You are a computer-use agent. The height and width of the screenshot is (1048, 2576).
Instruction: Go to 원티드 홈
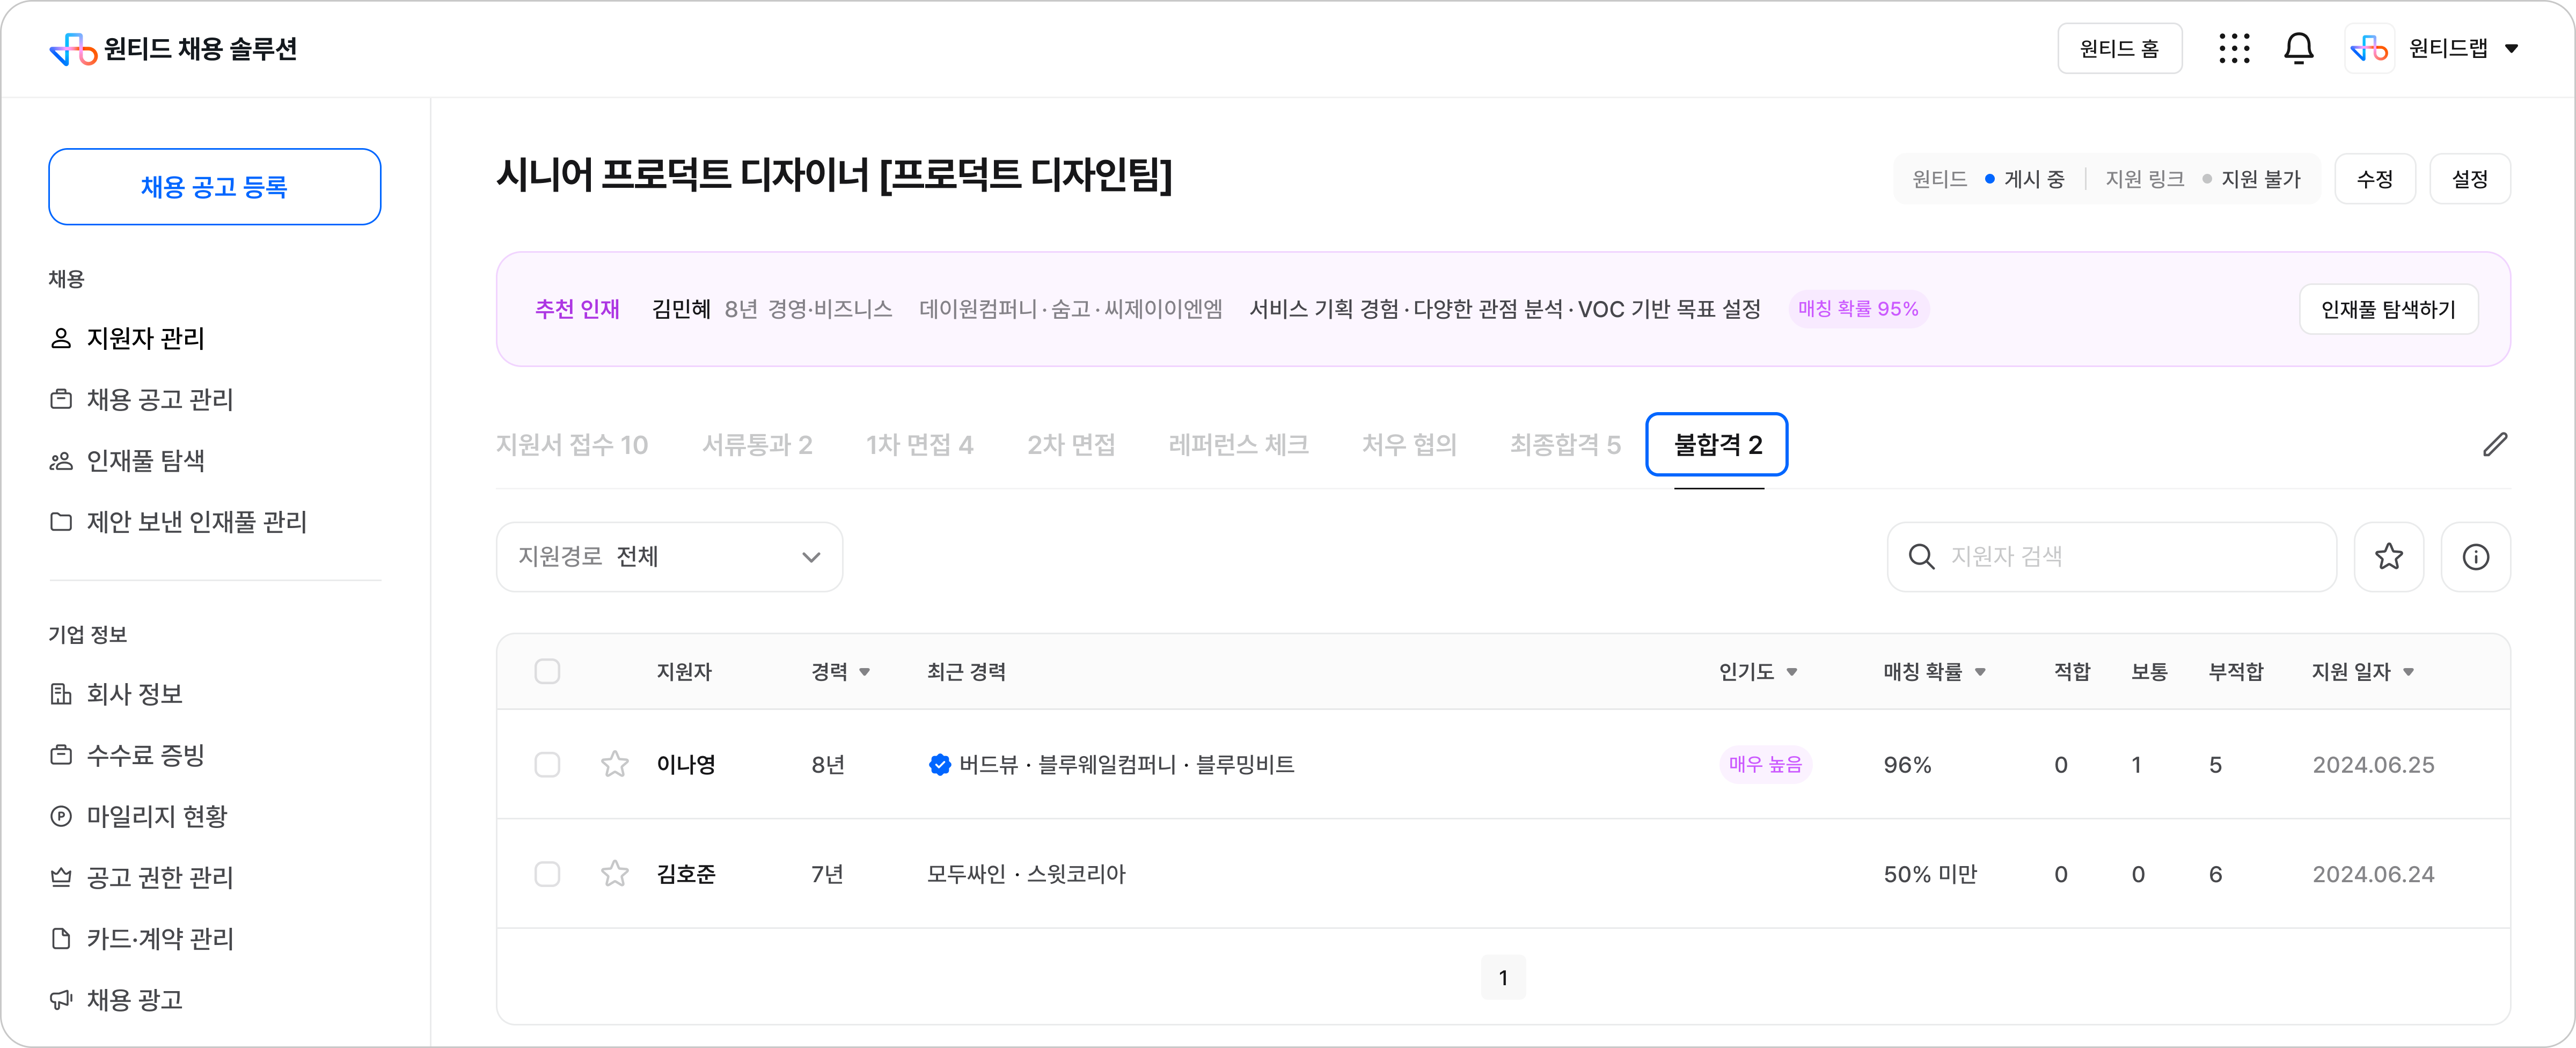(2119, 48)
